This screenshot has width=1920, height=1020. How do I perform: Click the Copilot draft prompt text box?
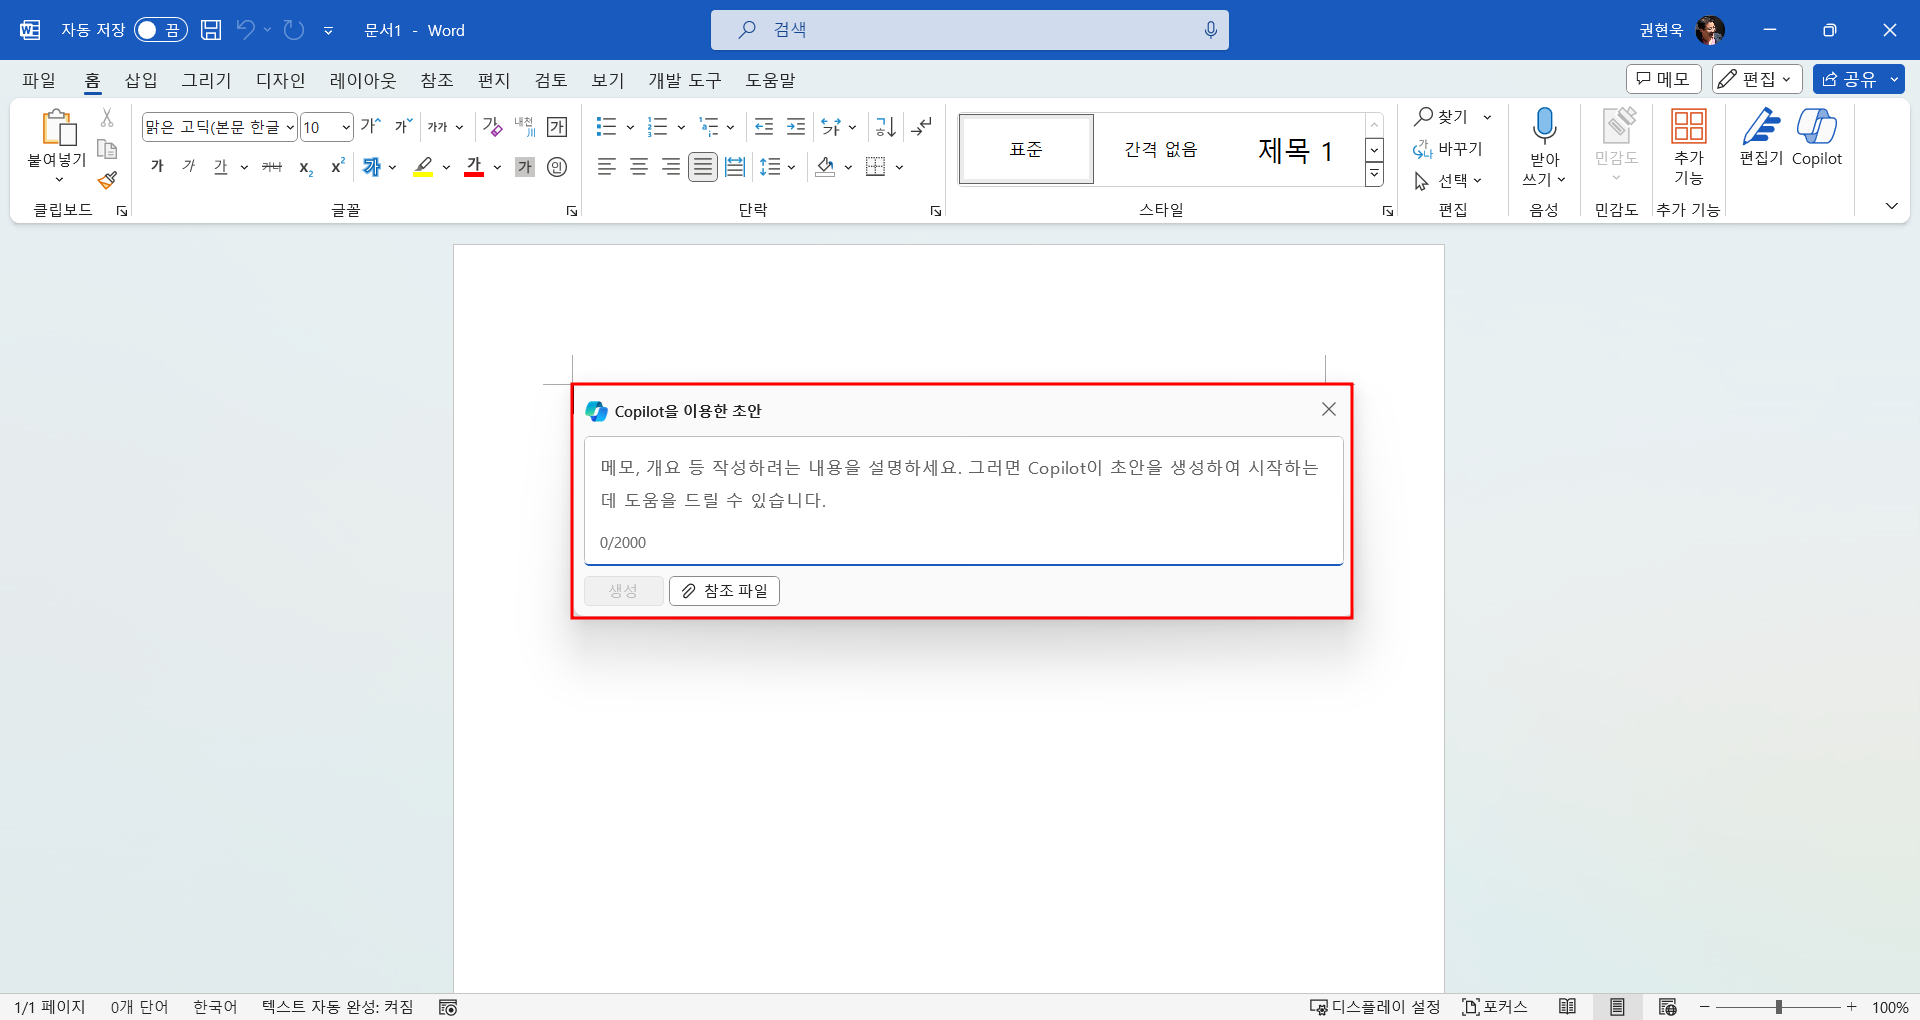click(964, 501)
